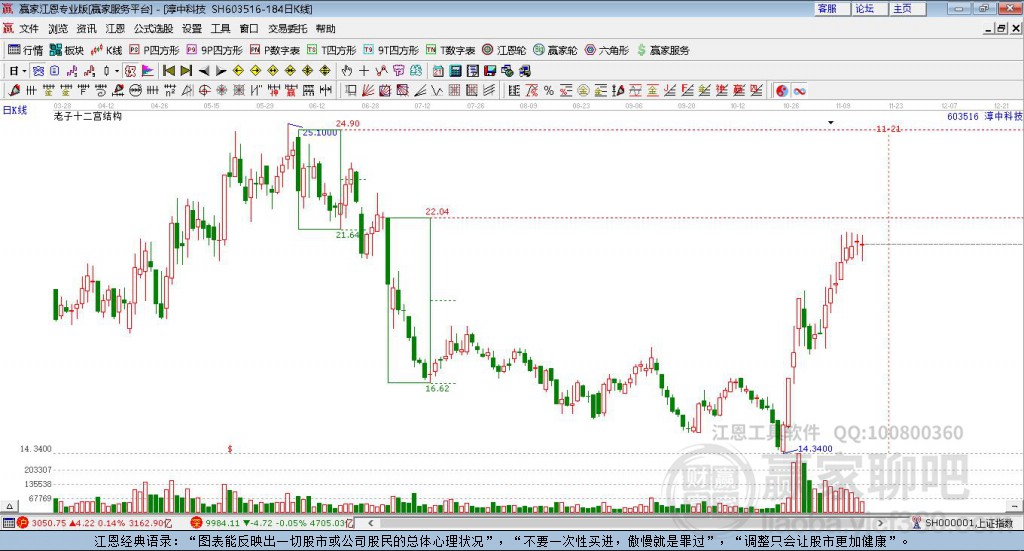This screenshot has width=1024, height=551.
Task: Open the P数字表 number table
Action: (x=274, y=50)
